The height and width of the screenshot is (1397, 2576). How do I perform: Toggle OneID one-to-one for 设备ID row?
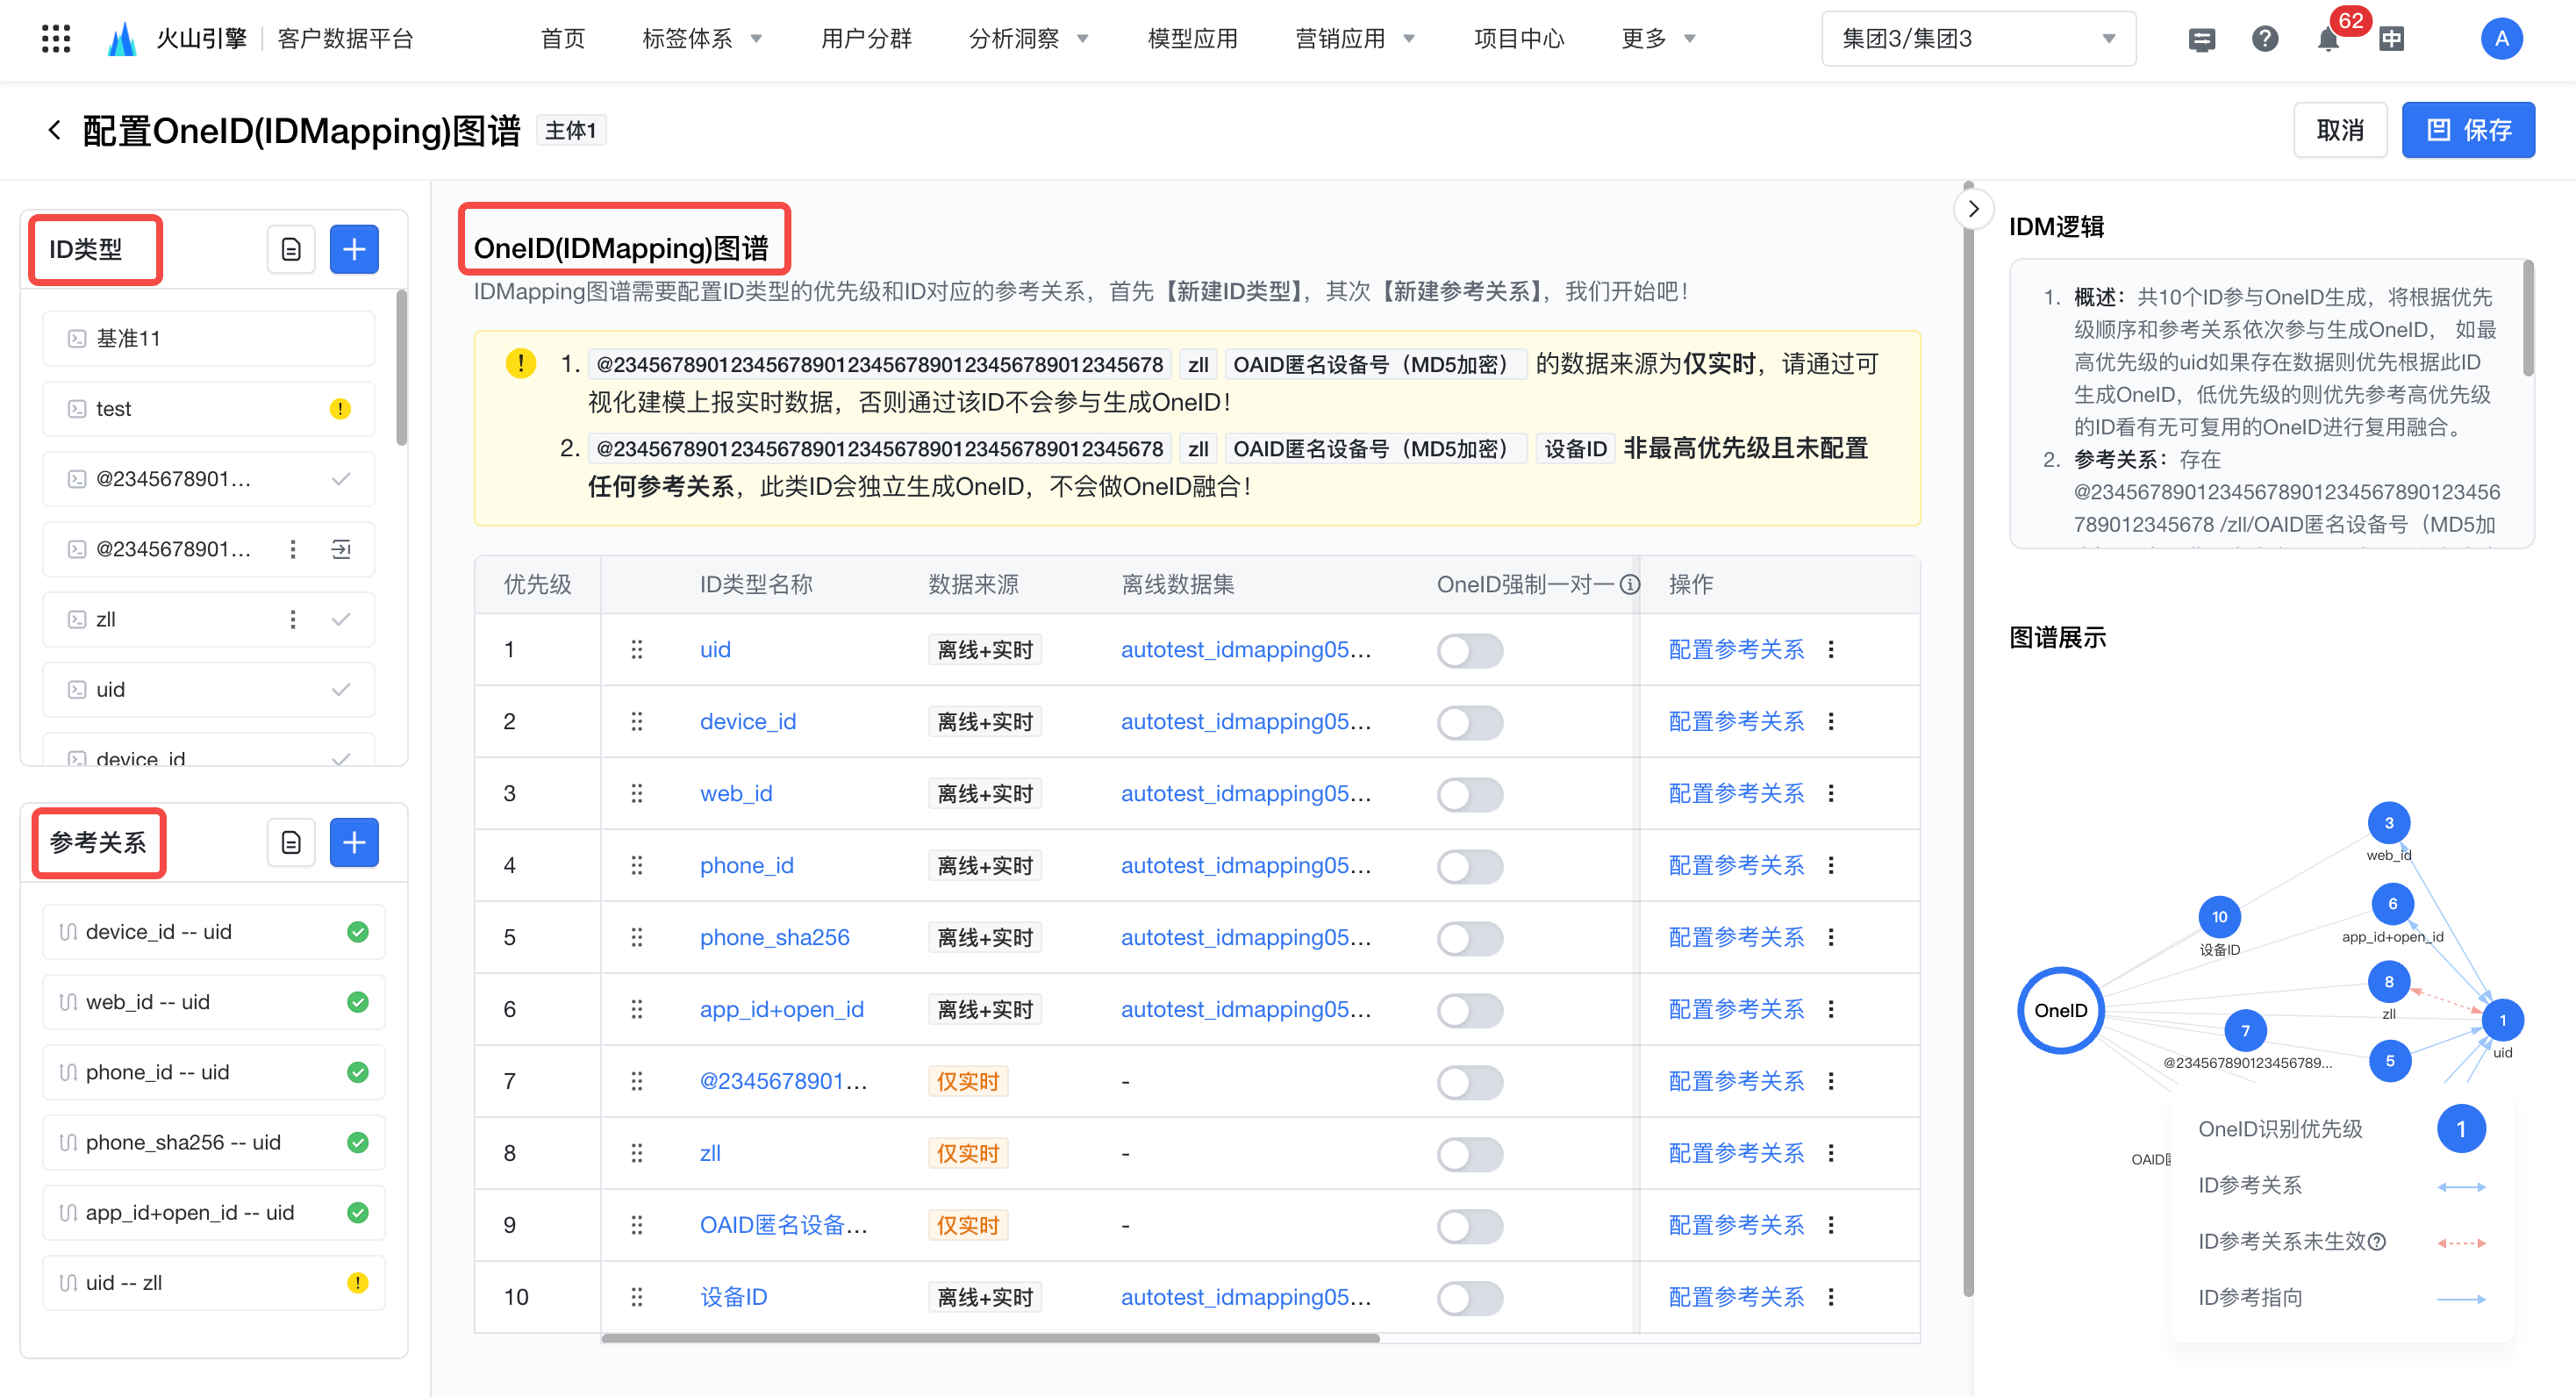(x=1470, y=1299)
